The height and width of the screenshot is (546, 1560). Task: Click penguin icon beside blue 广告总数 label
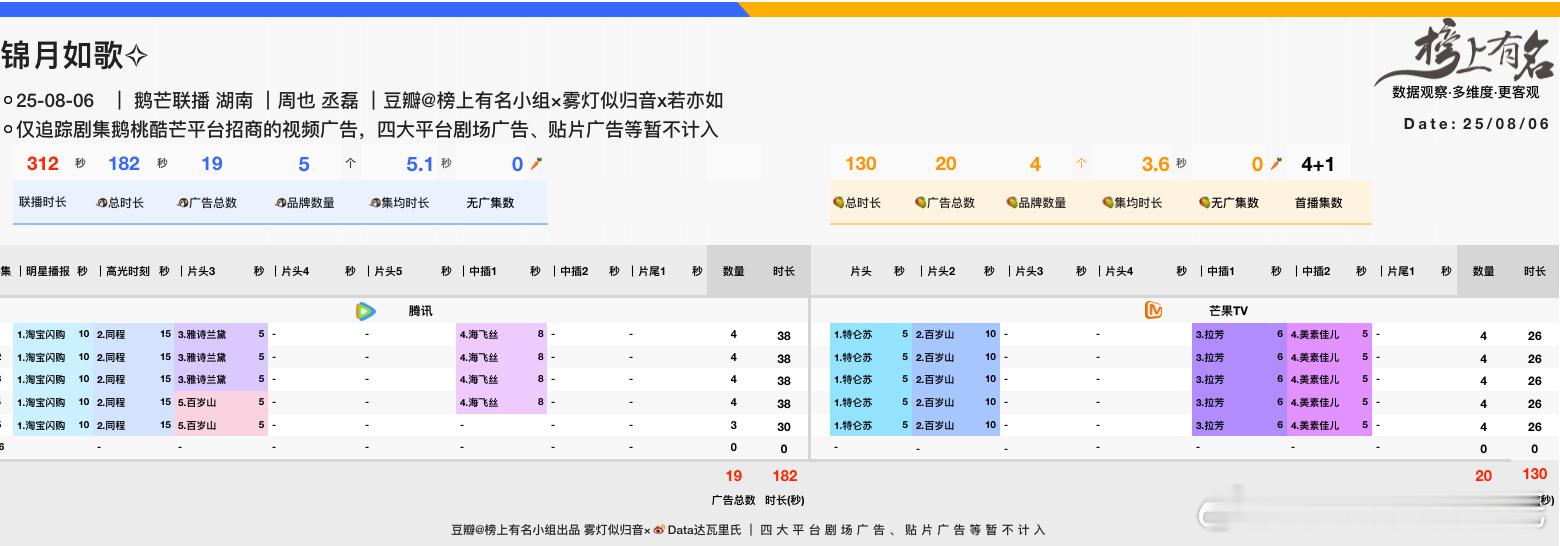183,203
